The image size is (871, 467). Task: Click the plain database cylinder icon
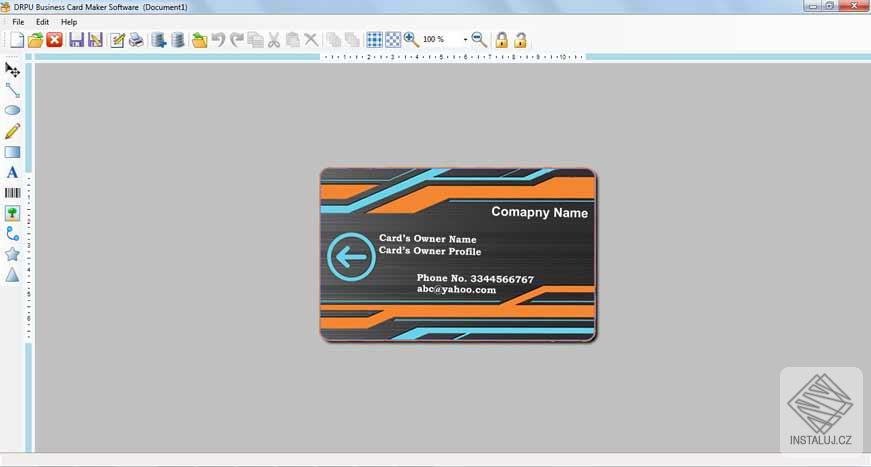pyautogui.click(x=178, y=40)
